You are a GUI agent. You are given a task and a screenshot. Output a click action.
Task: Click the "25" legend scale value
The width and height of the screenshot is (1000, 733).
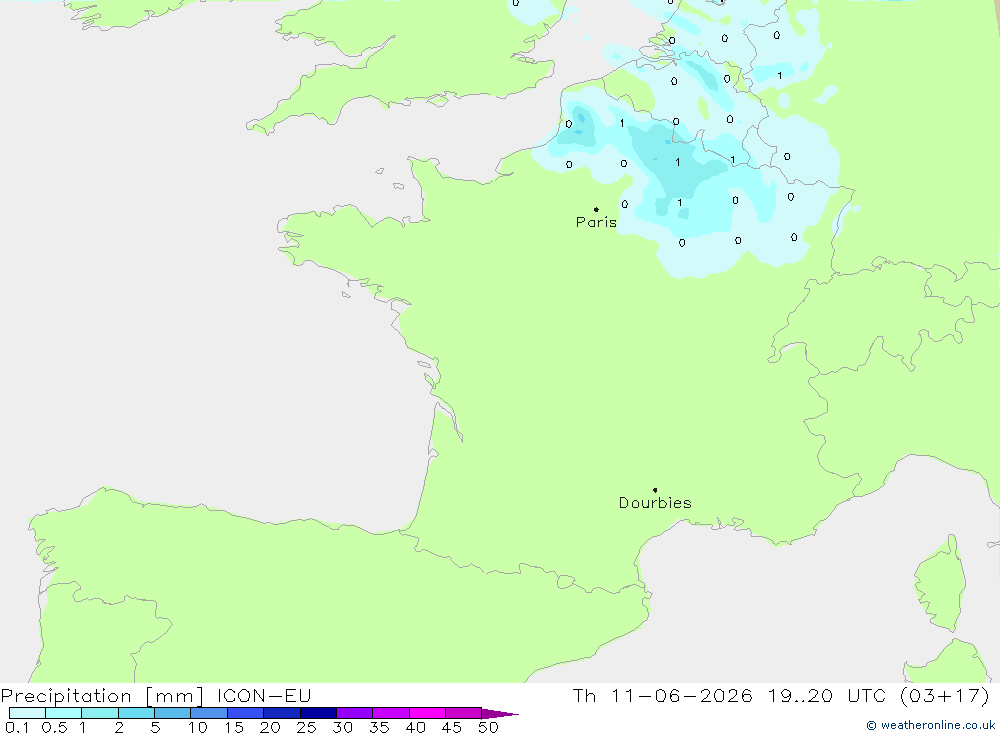pyautogui.click(x=307, y=727)
